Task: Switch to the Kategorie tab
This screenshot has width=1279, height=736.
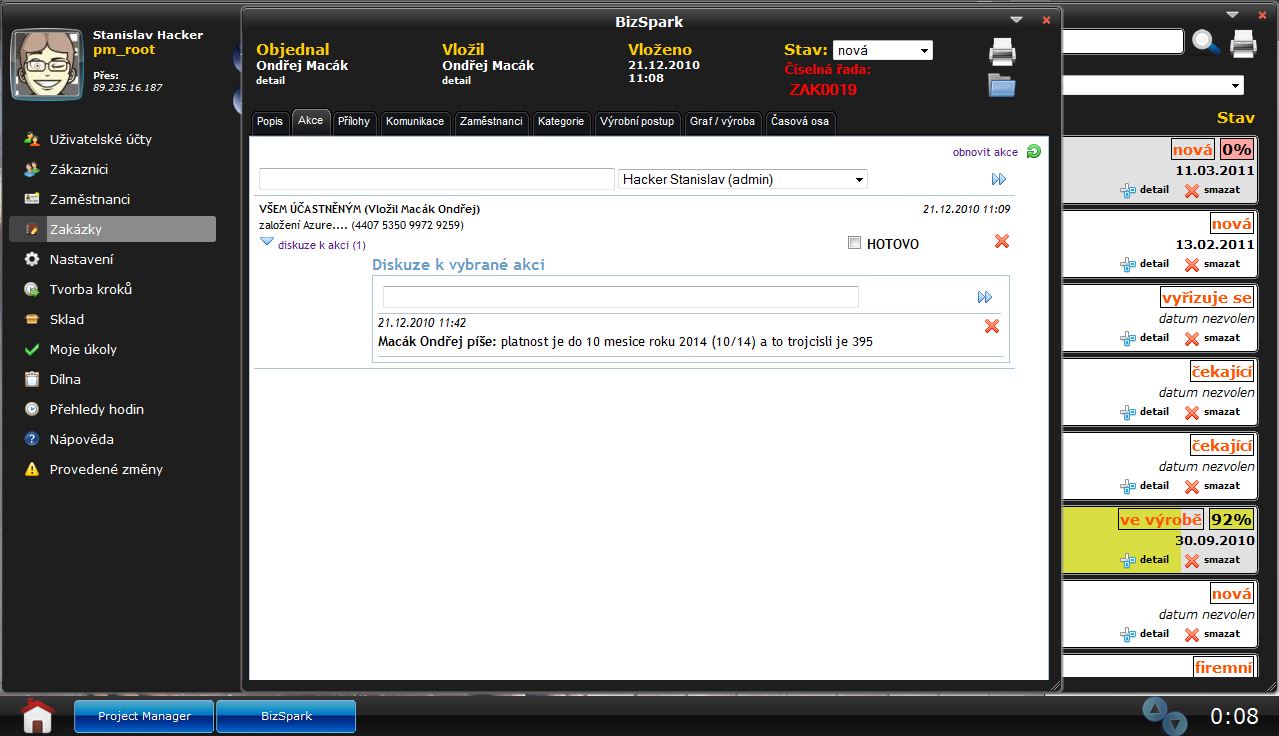Action: (561, 121)
